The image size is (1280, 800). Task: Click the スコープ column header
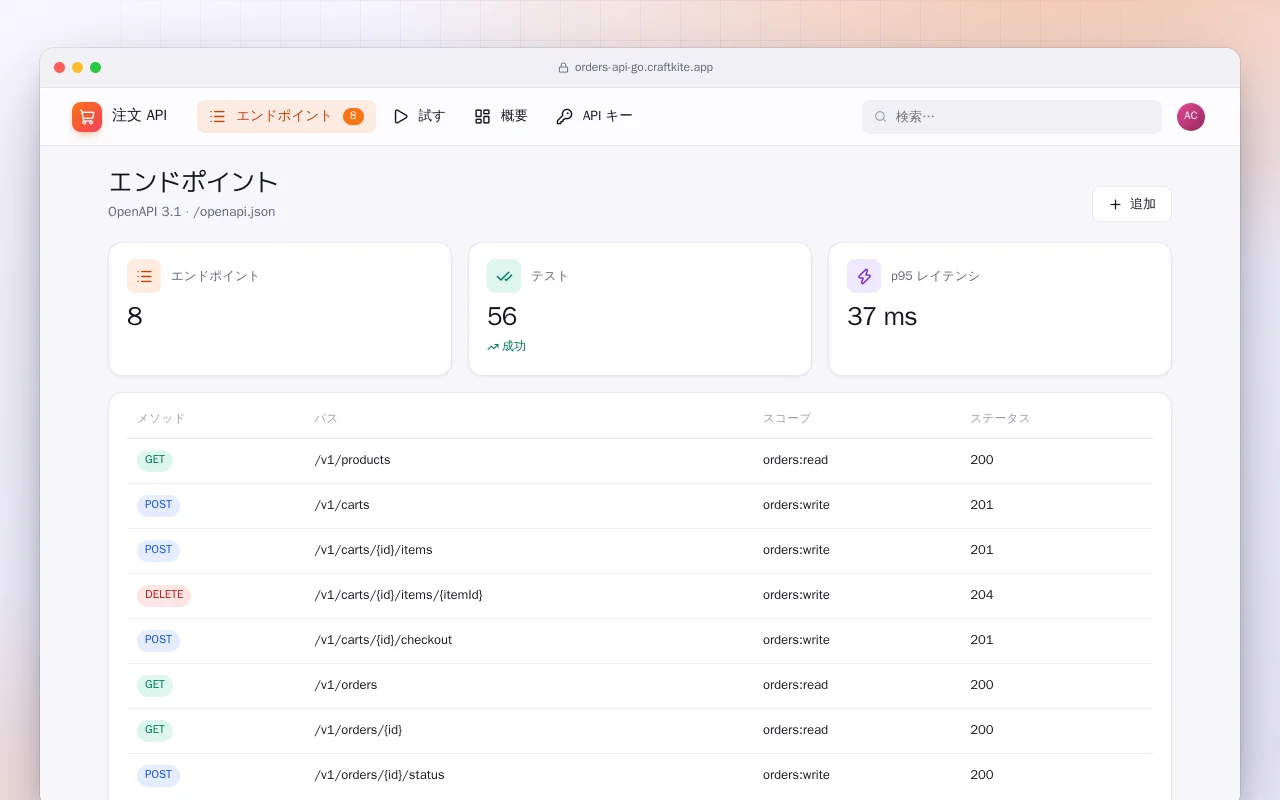[787, 419]
